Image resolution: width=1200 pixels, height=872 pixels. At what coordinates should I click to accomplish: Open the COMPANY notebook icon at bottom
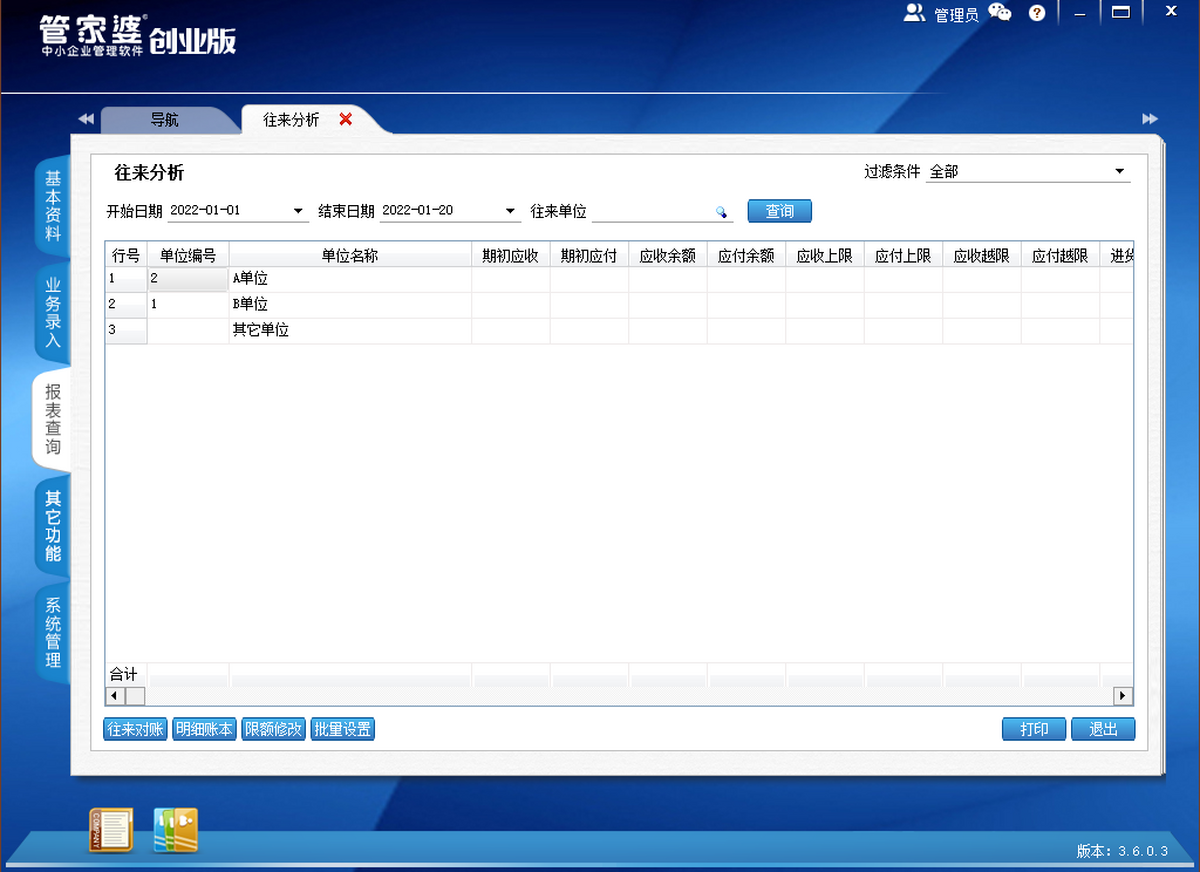click(110, 830)
